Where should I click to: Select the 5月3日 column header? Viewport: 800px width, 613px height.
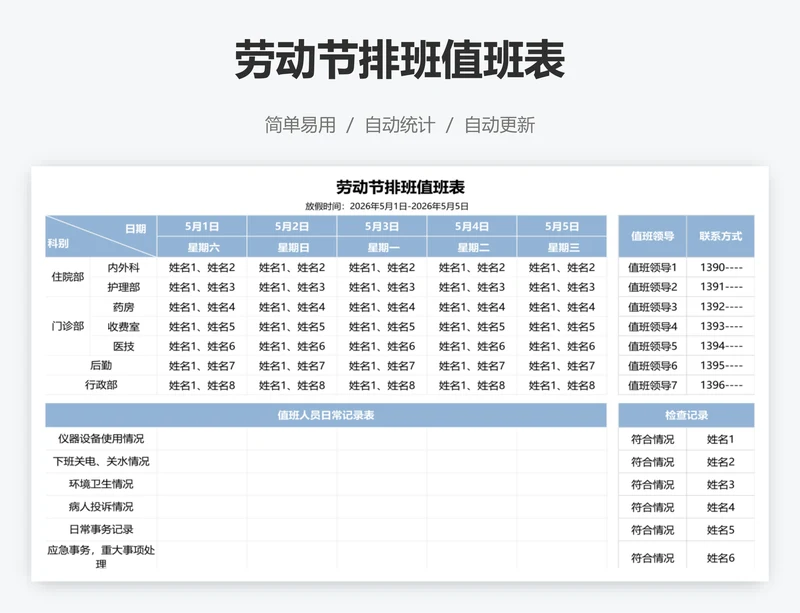tap(382, 226)
